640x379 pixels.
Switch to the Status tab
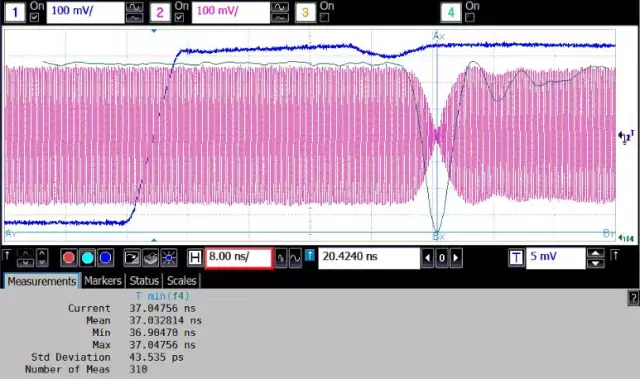144,281
